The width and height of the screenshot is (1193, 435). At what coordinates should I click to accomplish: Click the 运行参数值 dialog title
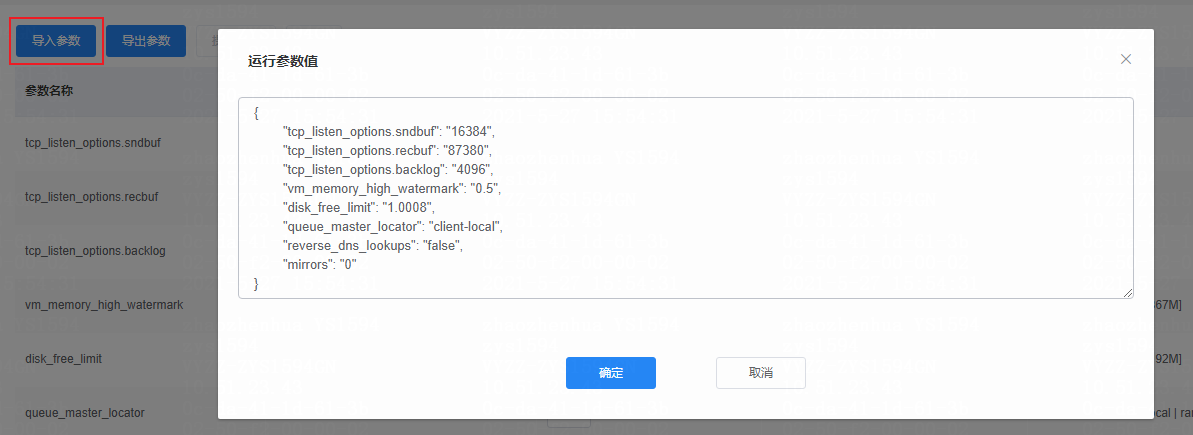click(x=283, y=62)
